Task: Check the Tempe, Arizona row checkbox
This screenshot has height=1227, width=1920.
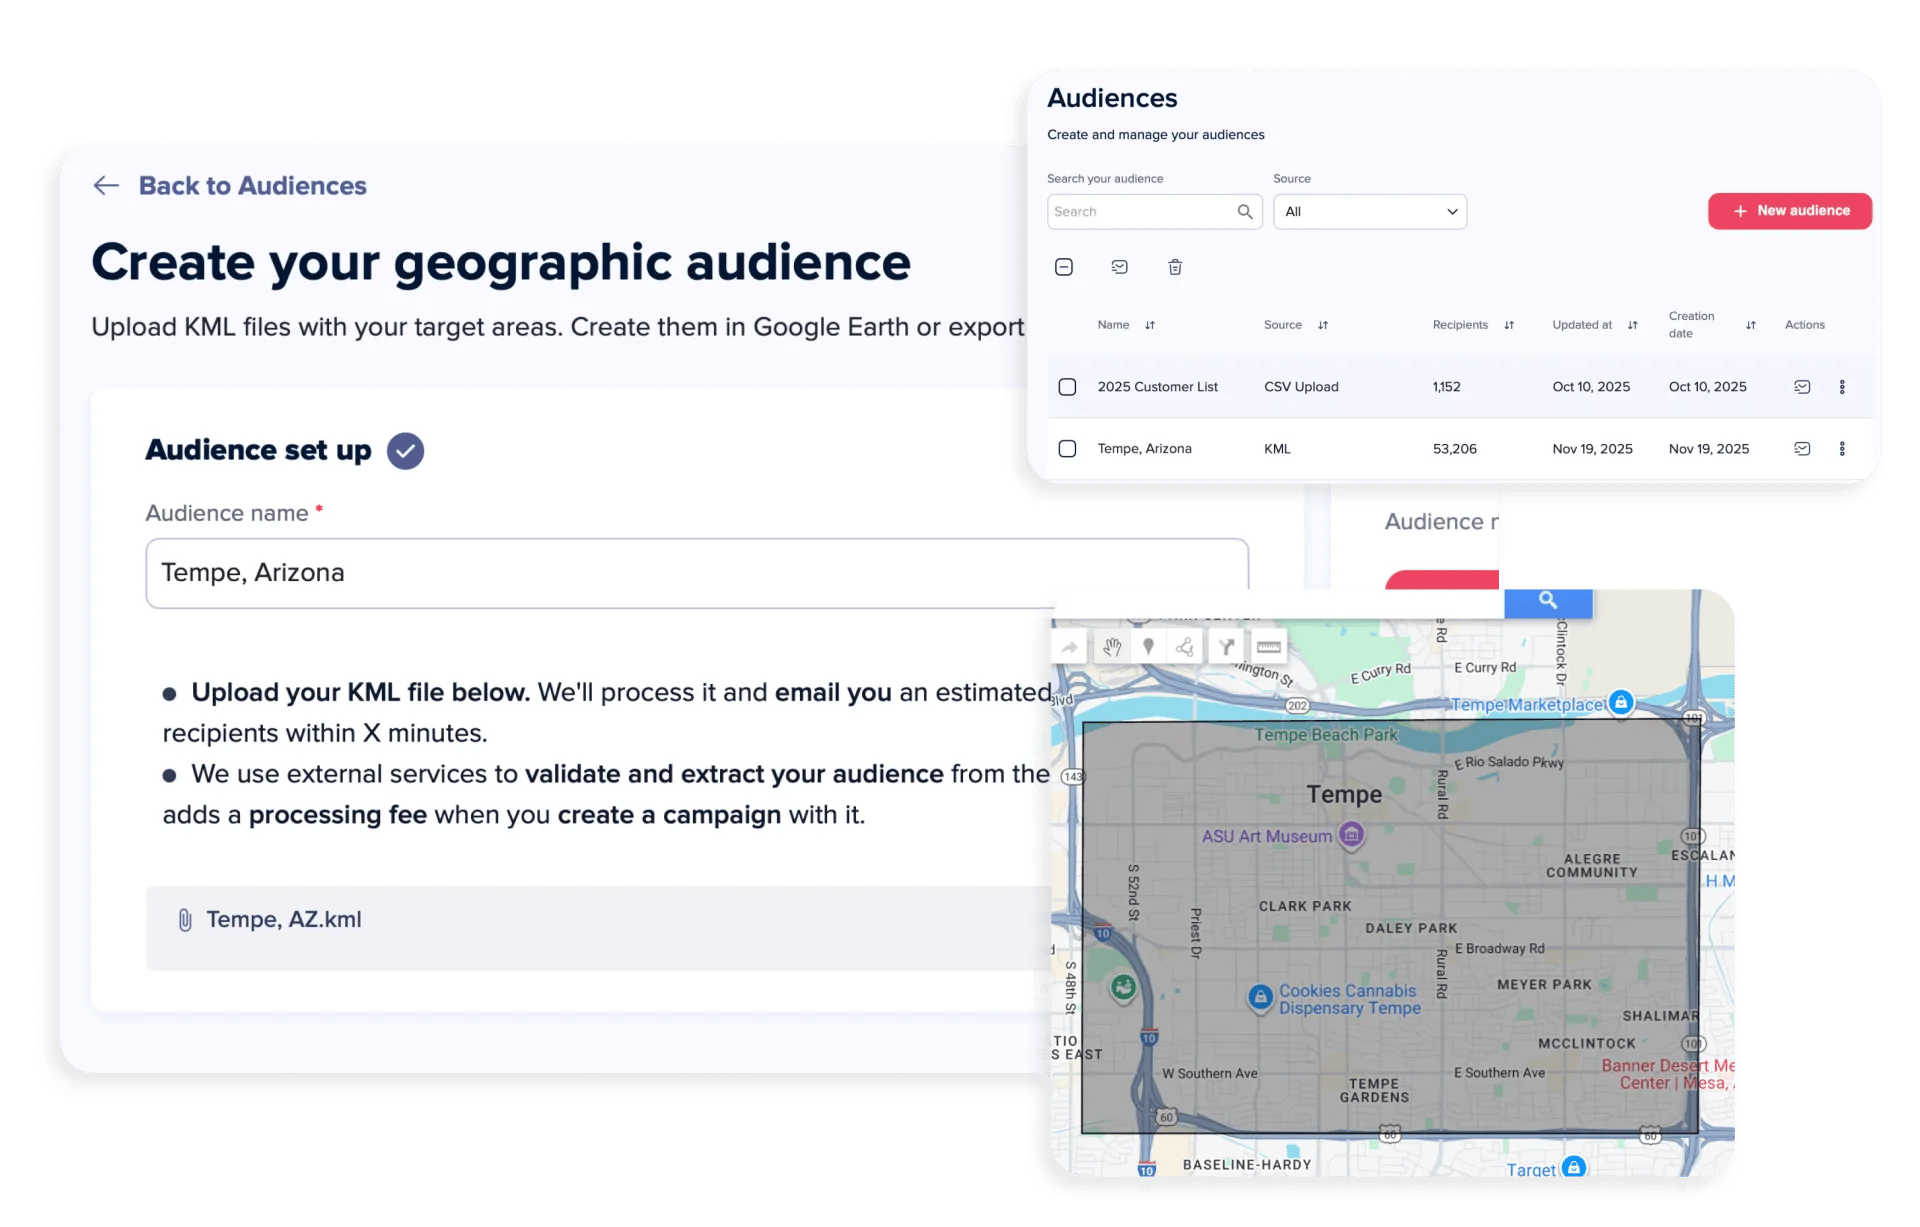Action: coord(1067,449)
